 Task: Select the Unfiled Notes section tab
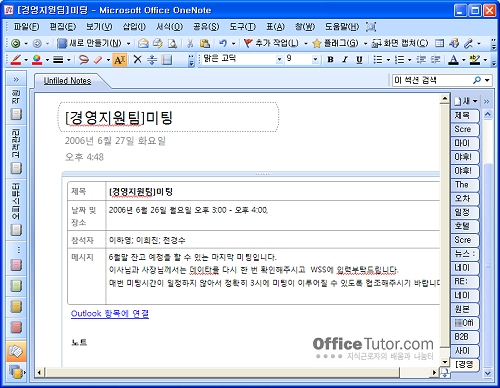(x=68, y=81)
